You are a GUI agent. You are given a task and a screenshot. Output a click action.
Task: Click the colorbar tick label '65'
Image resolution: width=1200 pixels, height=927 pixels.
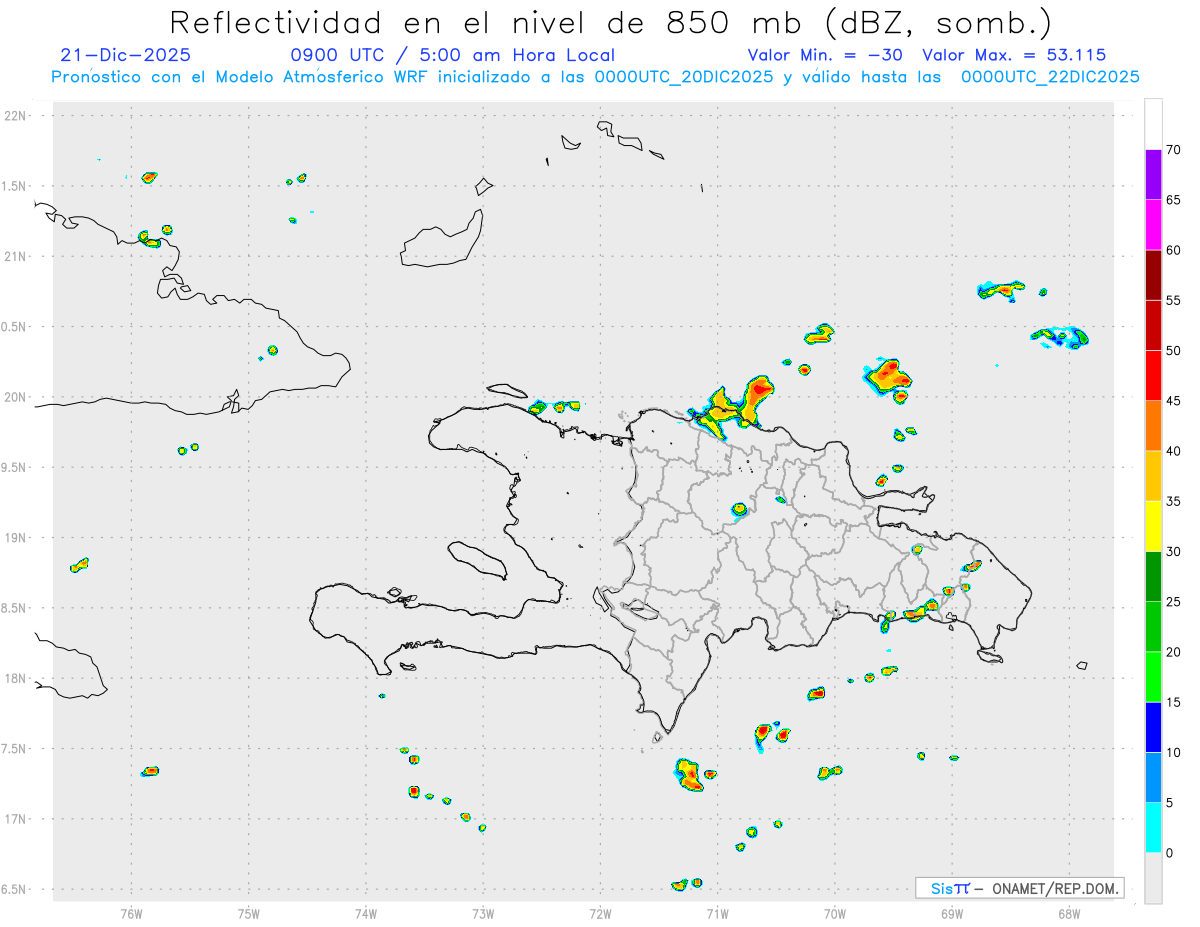(1173, 200)
